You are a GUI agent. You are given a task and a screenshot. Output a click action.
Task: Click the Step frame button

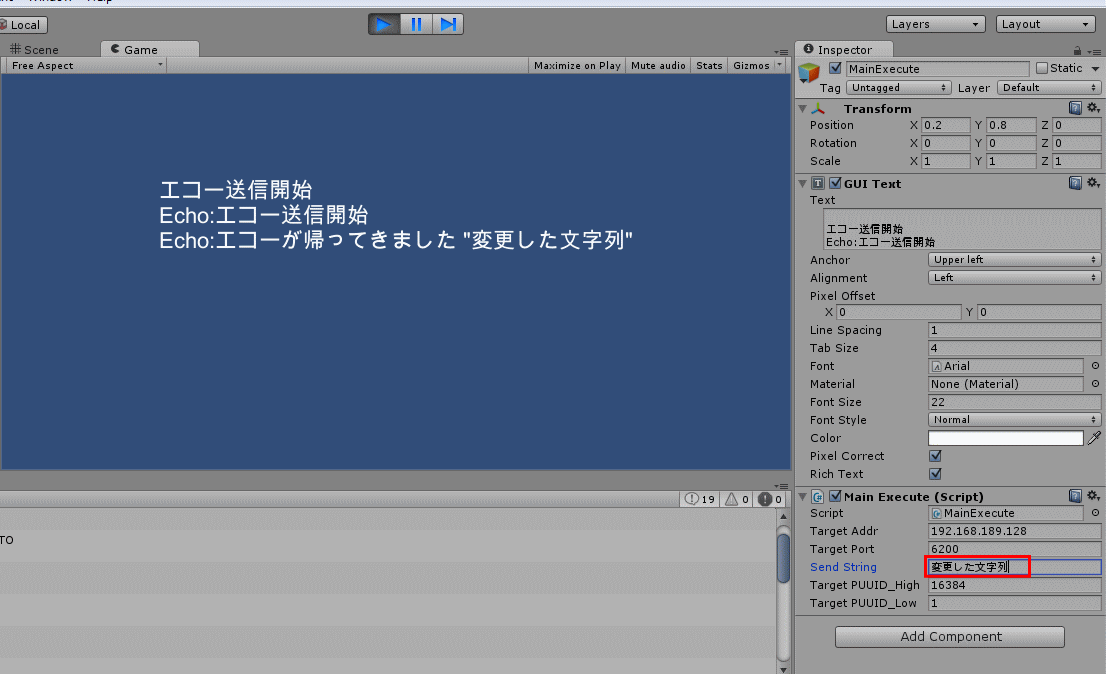tap(447, 24)
